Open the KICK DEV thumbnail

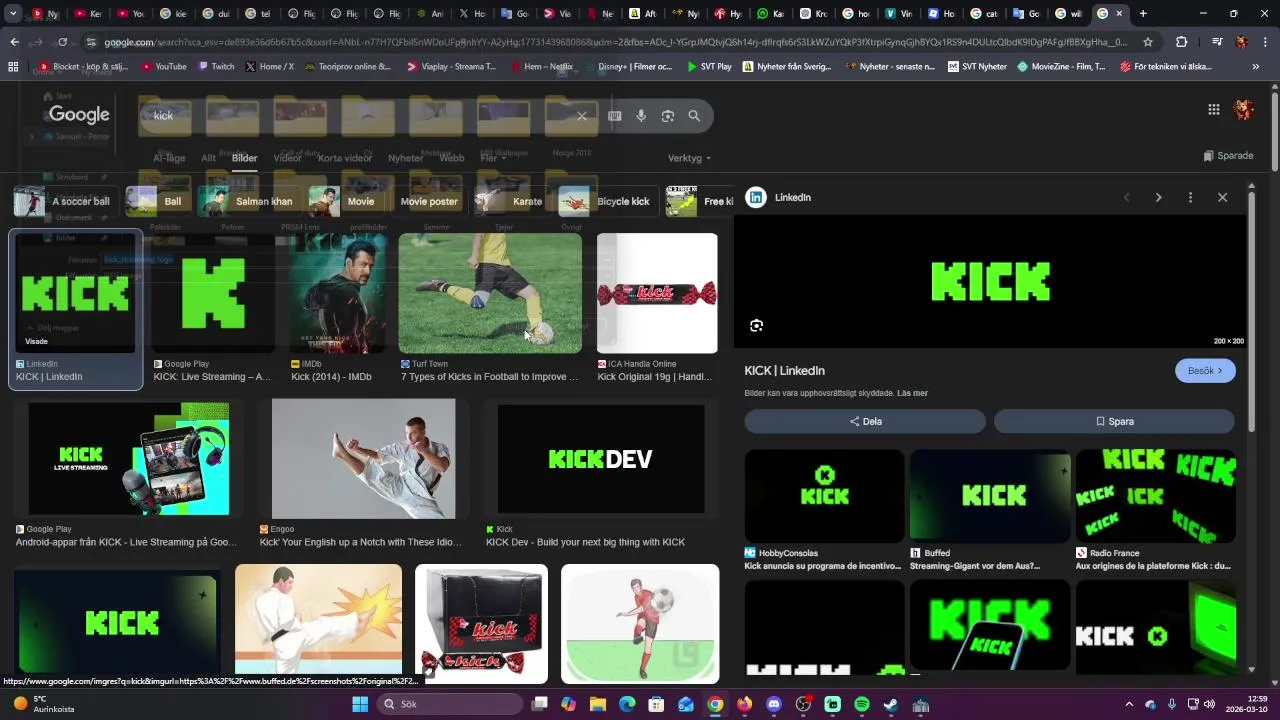coord(601,459)
